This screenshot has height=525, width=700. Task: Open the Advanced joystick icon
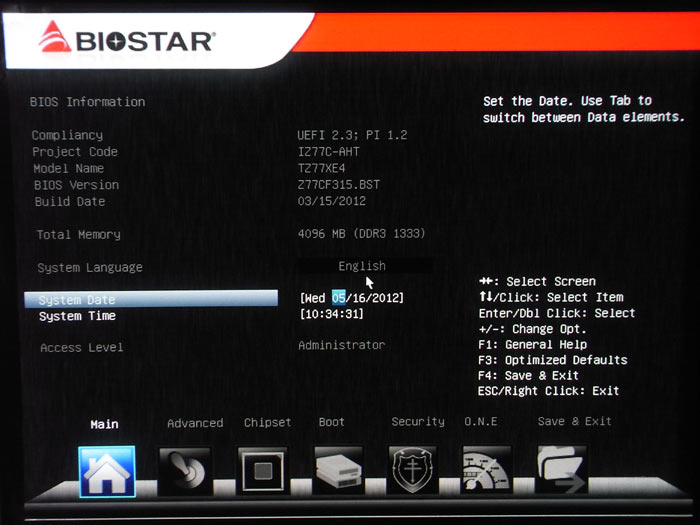click(x=185, y=471)
